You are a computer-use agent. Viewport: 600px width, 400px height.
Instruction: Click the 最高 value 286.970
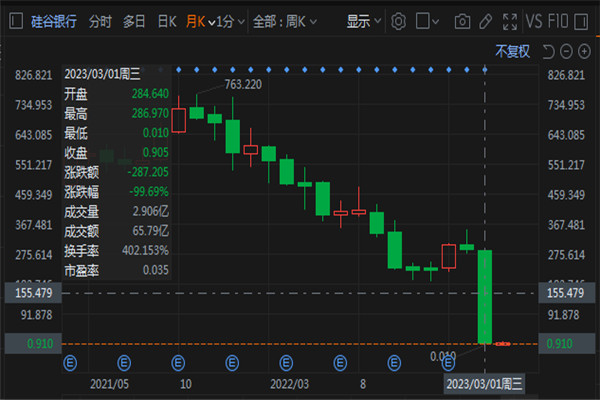point(150,113)
